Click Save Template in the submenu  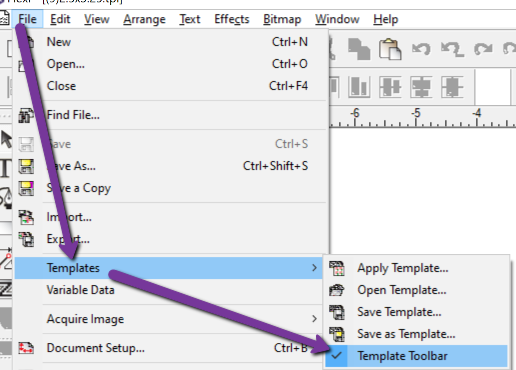[x=399, y=312]
